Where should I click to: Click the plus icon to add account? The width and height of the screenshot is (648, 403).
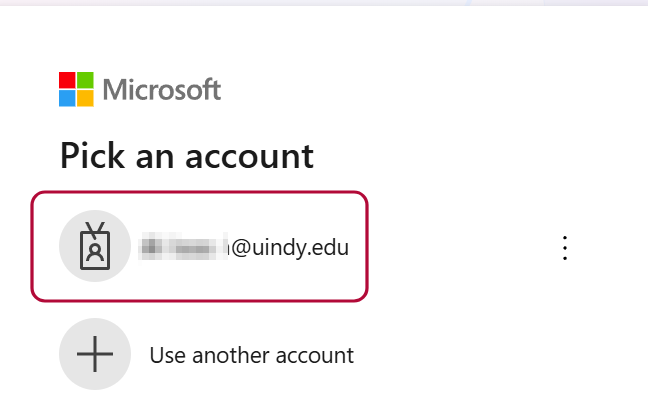tap(95, 354)
